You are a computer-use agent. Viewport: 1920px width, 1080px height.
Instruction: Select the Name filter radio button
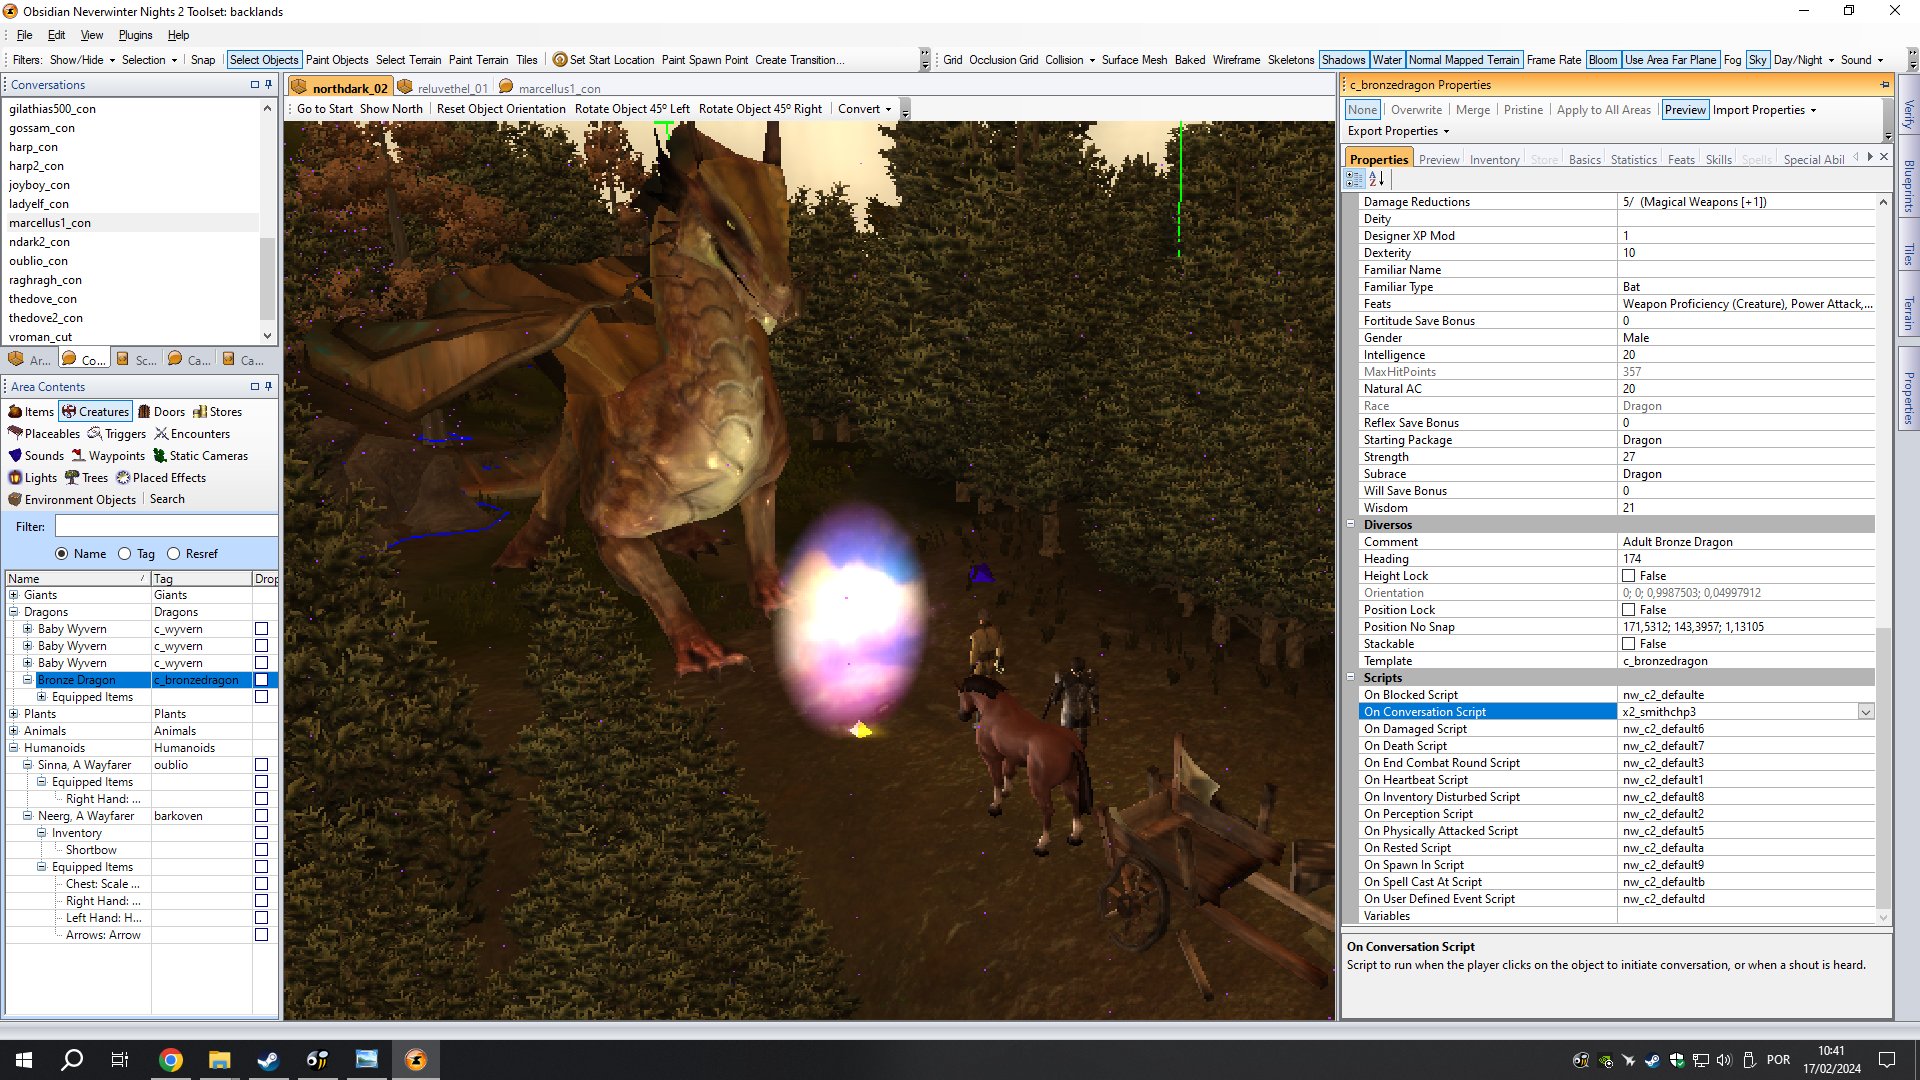coord(62,554)
